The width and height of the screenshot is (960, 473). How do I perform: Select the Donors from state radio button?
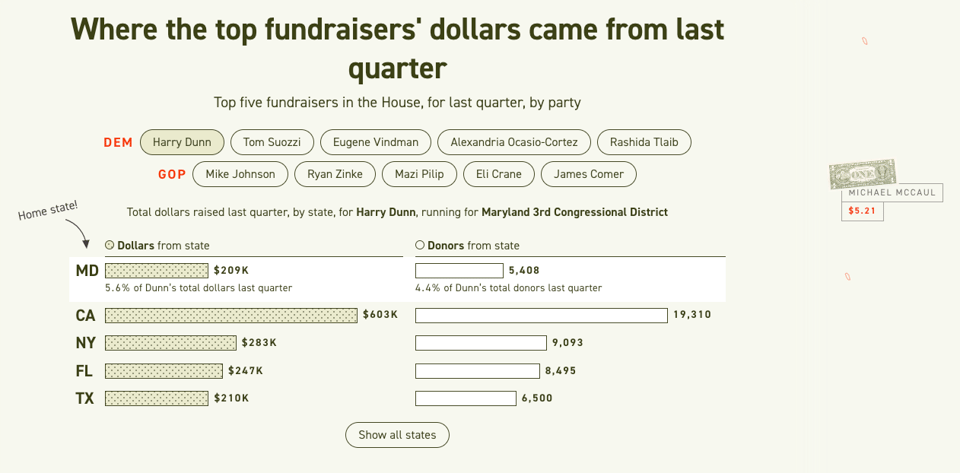click(420, 245)
